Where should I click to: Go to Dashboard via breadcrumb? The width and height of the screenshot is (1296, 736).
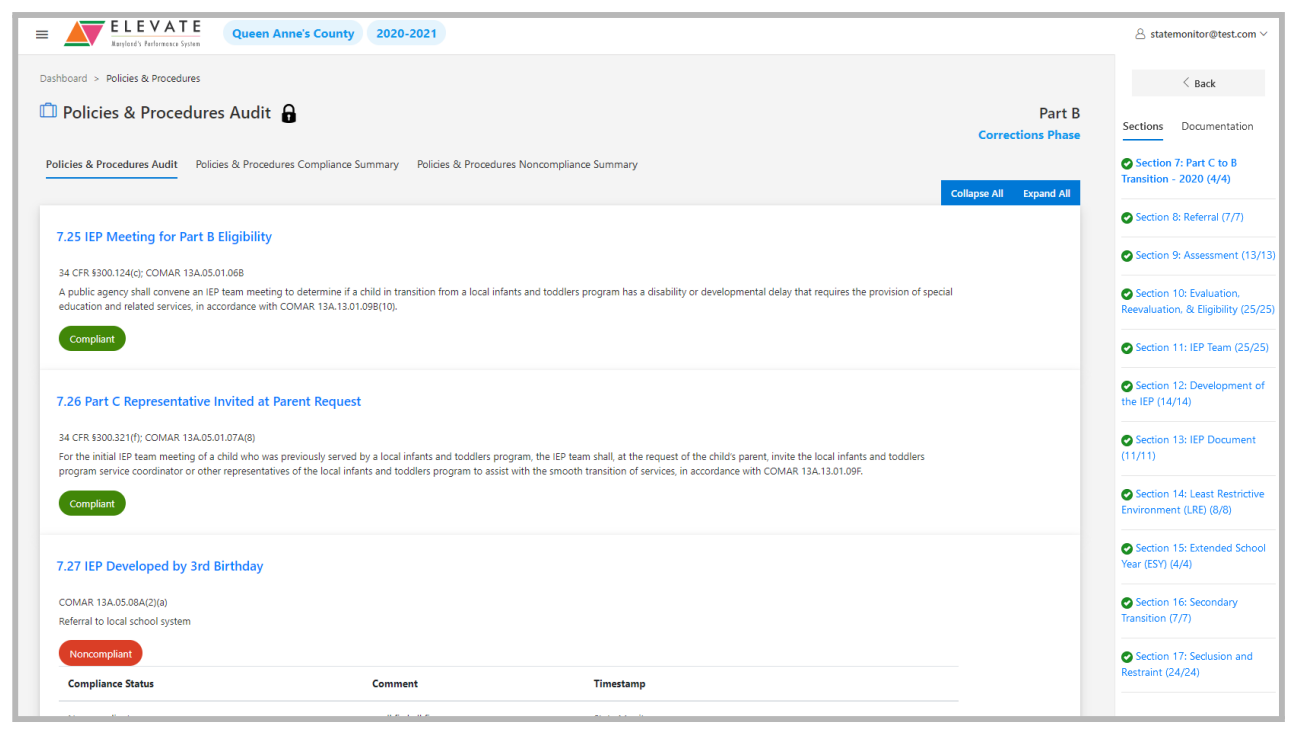(63, 79)
